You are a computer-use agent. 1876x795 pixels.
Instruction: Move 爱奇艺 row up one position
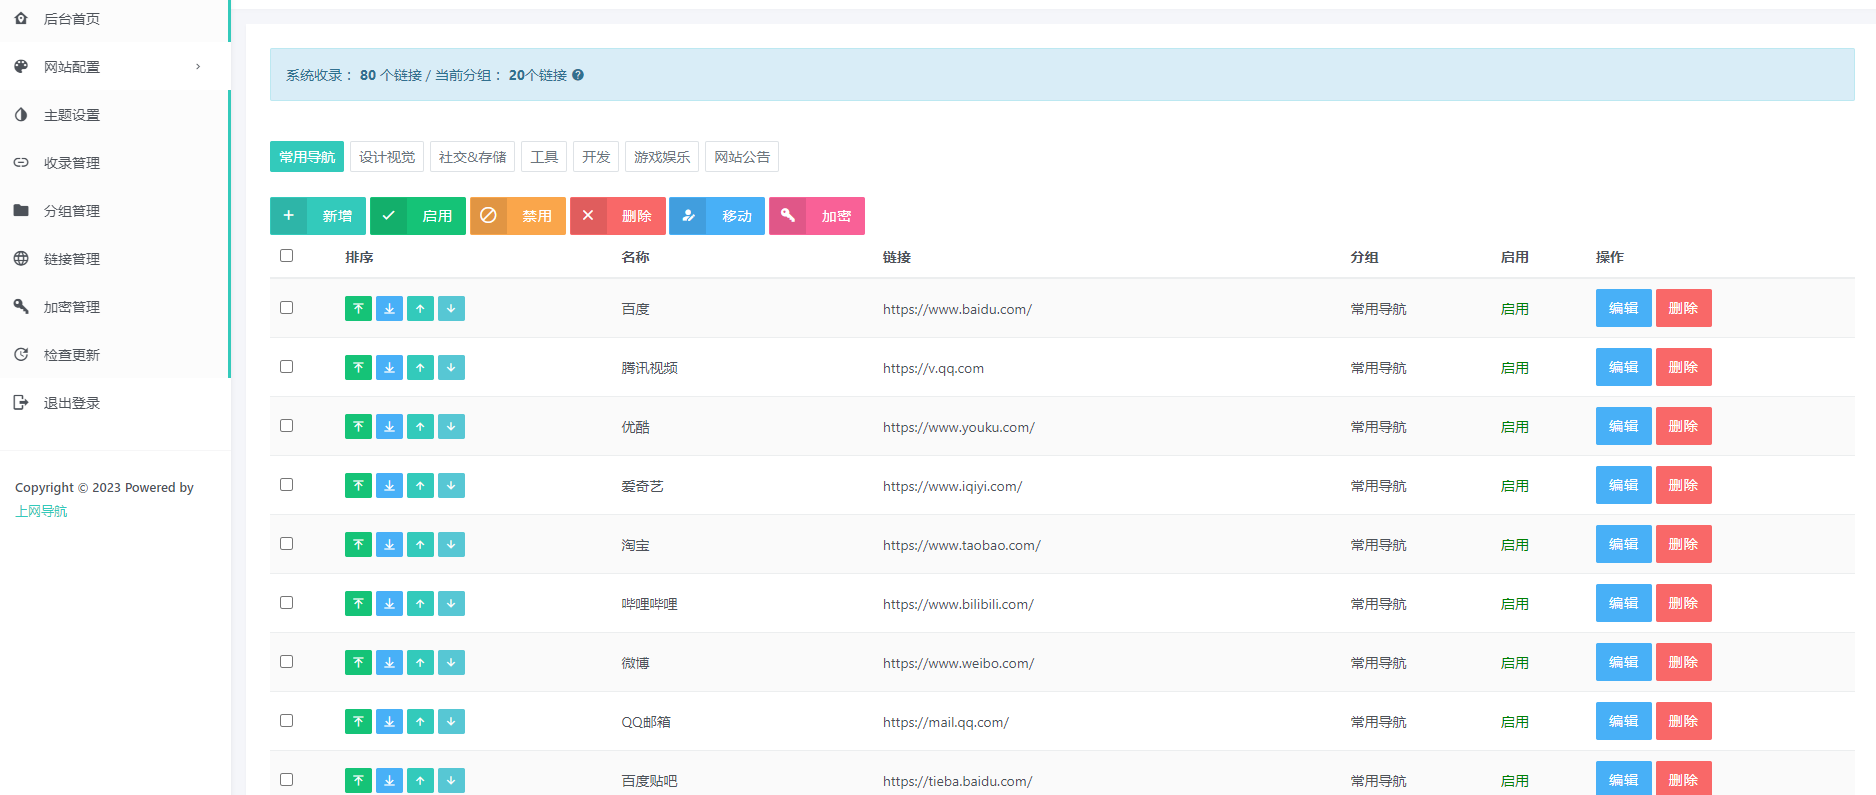point(420,486)
